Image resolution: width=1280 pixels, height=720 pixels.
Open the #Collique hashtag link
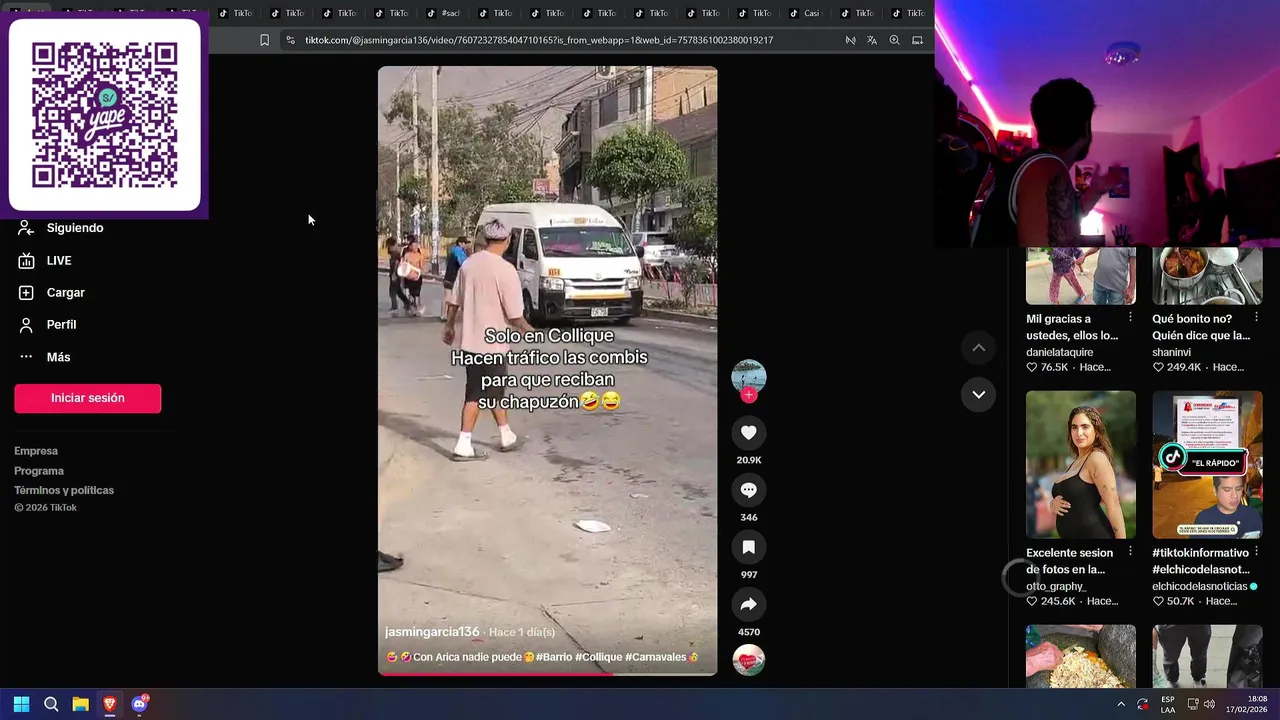[598, 657]
